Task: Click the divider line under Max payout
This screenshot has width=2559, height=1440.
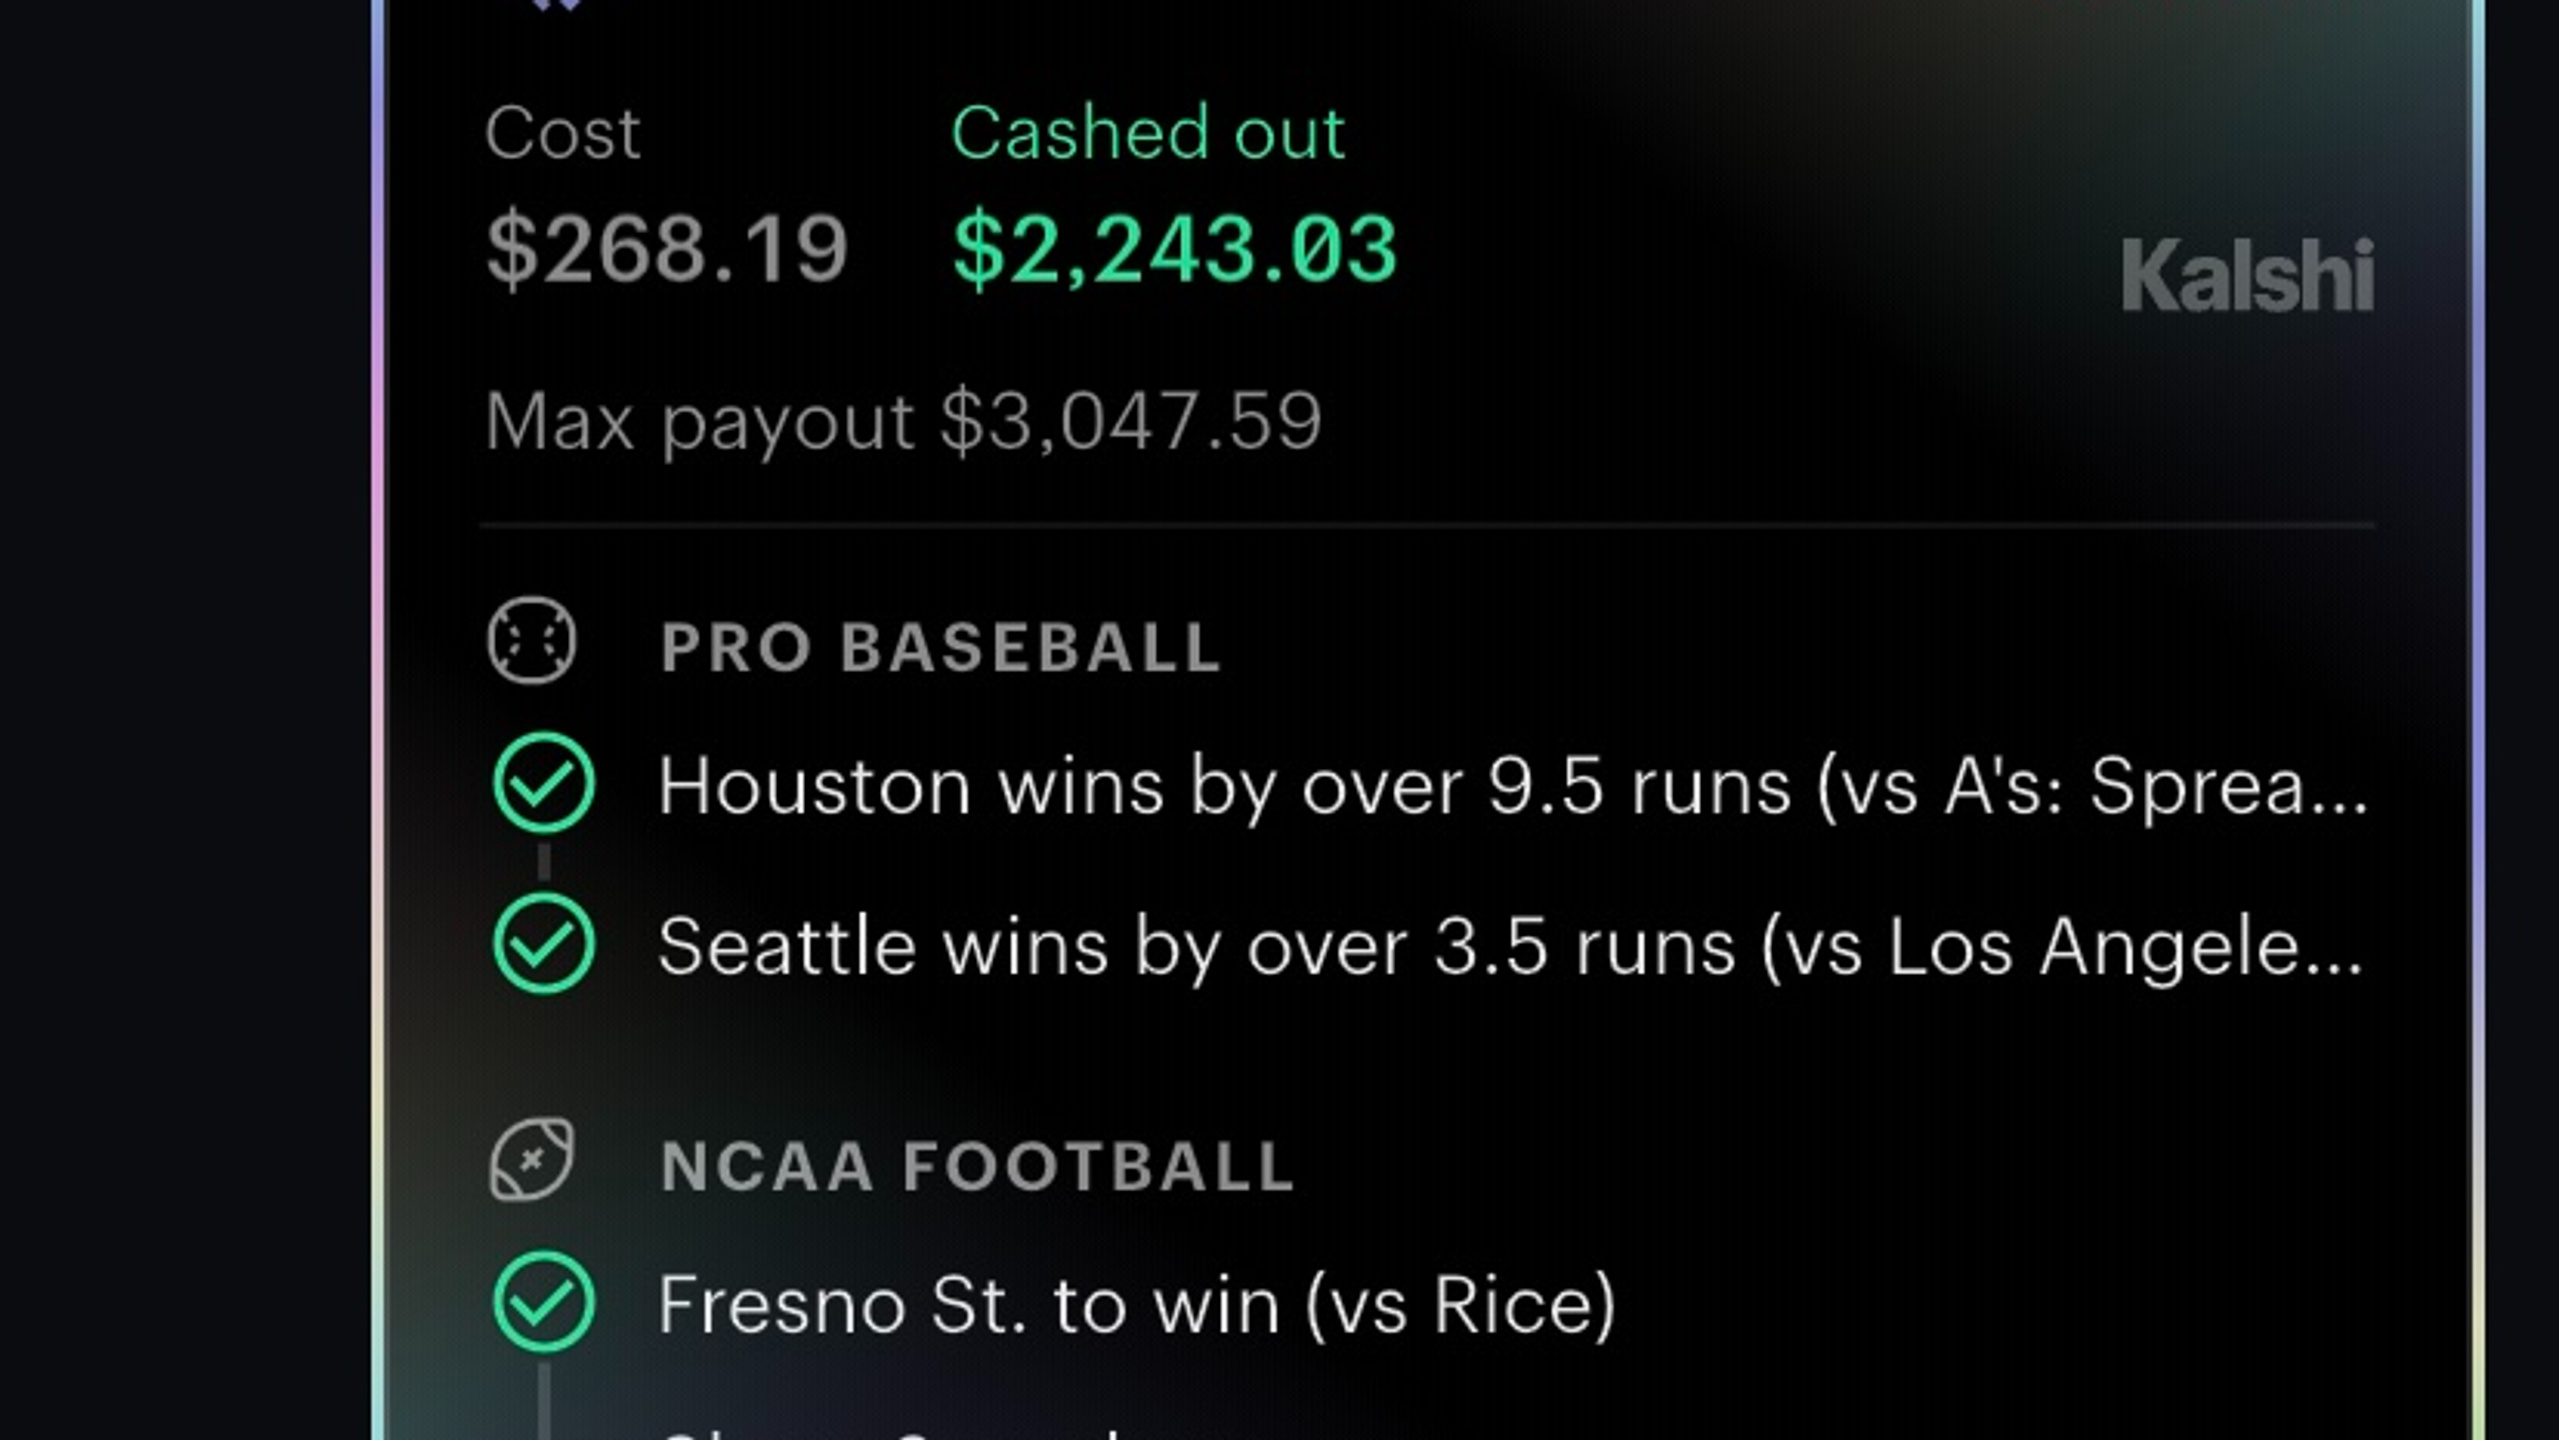Action: (x=1427, y=524)
